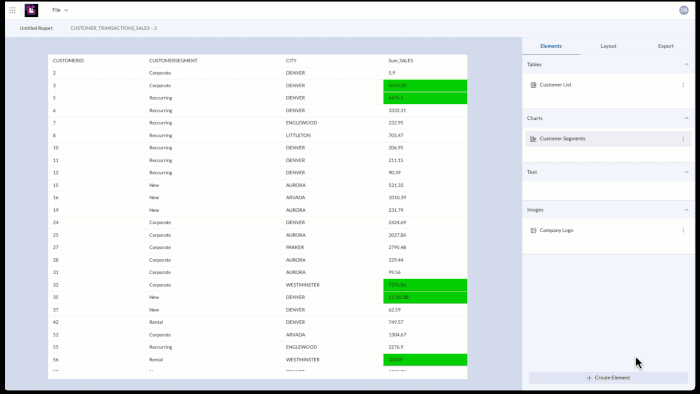Image resolution: width=700 pixels, height=394 pixels.
Task: Switch to the Export tab
Action: (x=666, y=46)
